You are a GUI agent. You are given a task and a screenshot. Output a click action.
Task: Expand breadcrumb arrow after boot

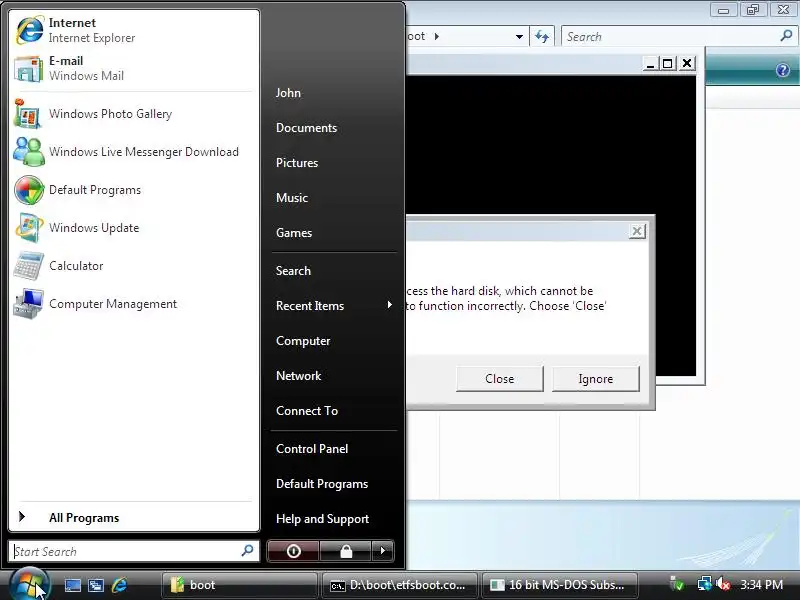[x=437, y=36]
